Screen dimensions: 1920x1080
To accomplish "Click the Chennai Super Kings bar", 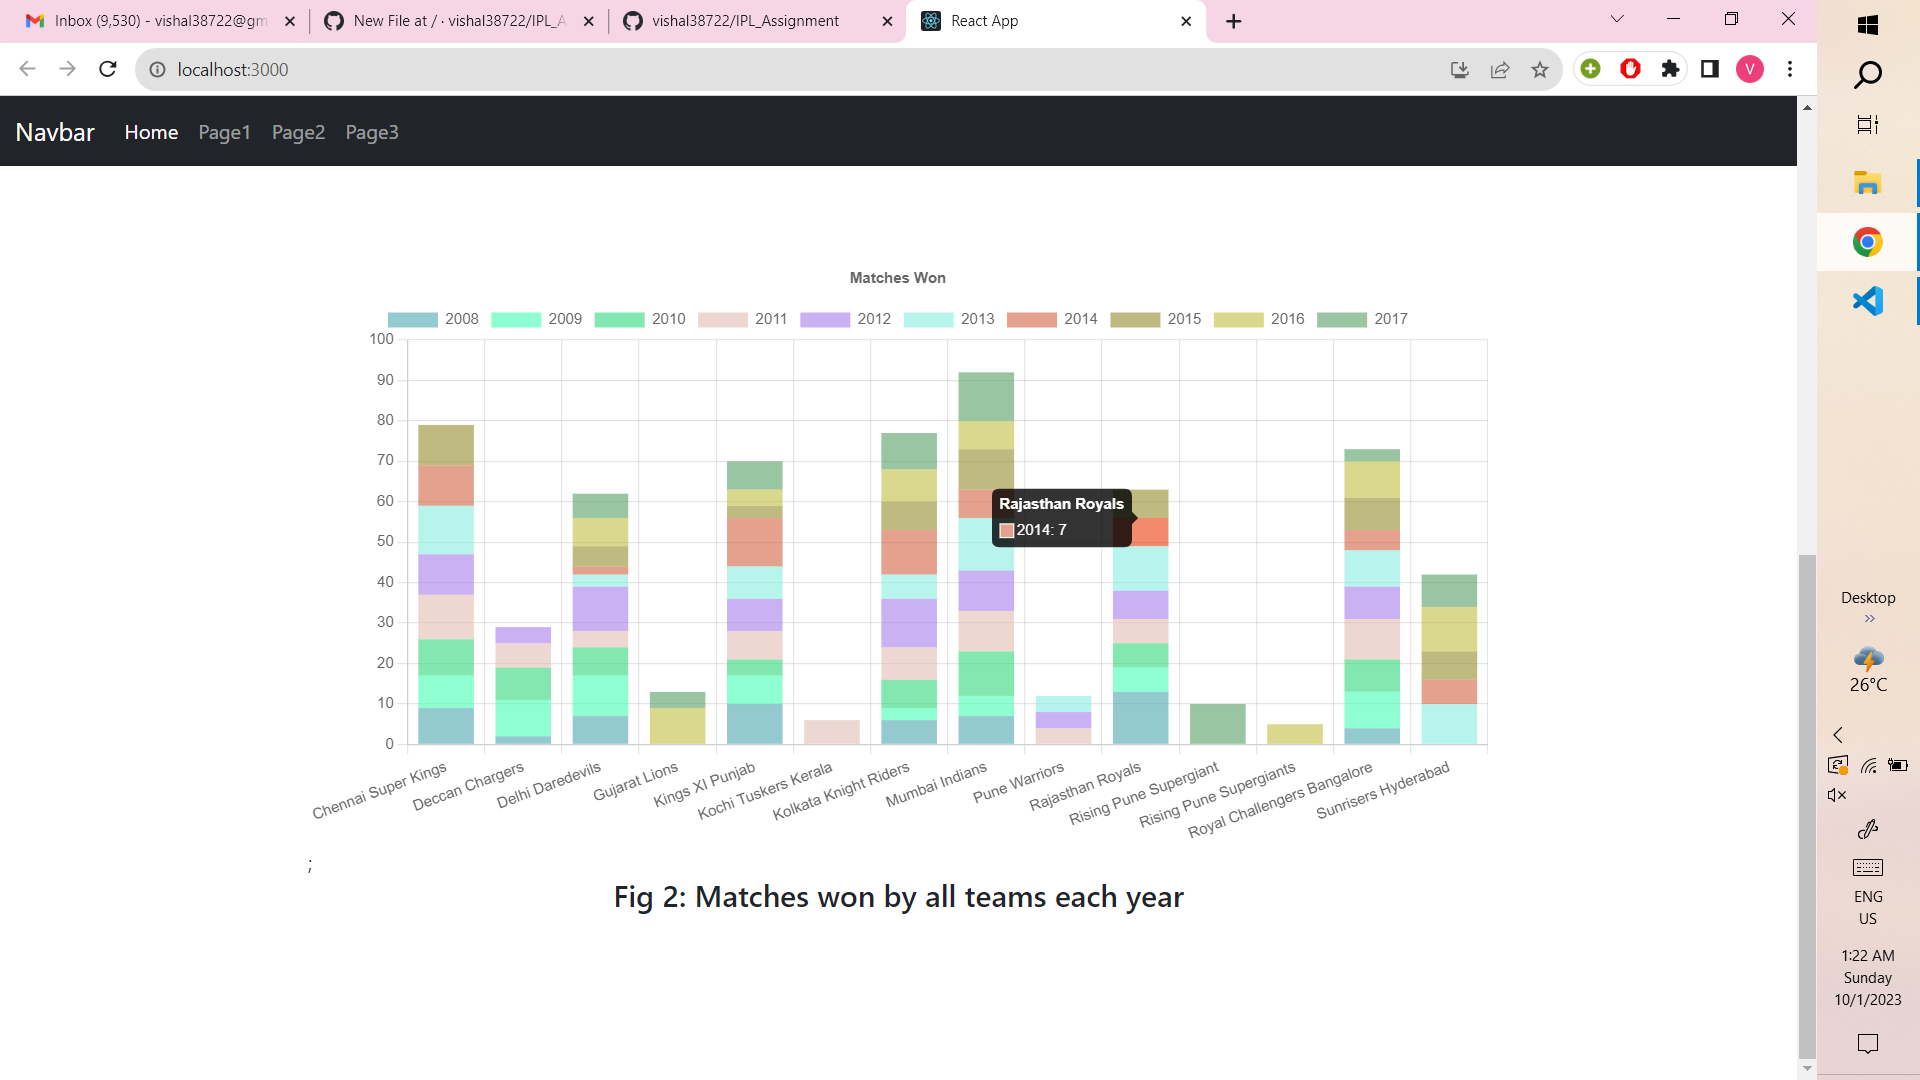I will (x=446, y=585).
